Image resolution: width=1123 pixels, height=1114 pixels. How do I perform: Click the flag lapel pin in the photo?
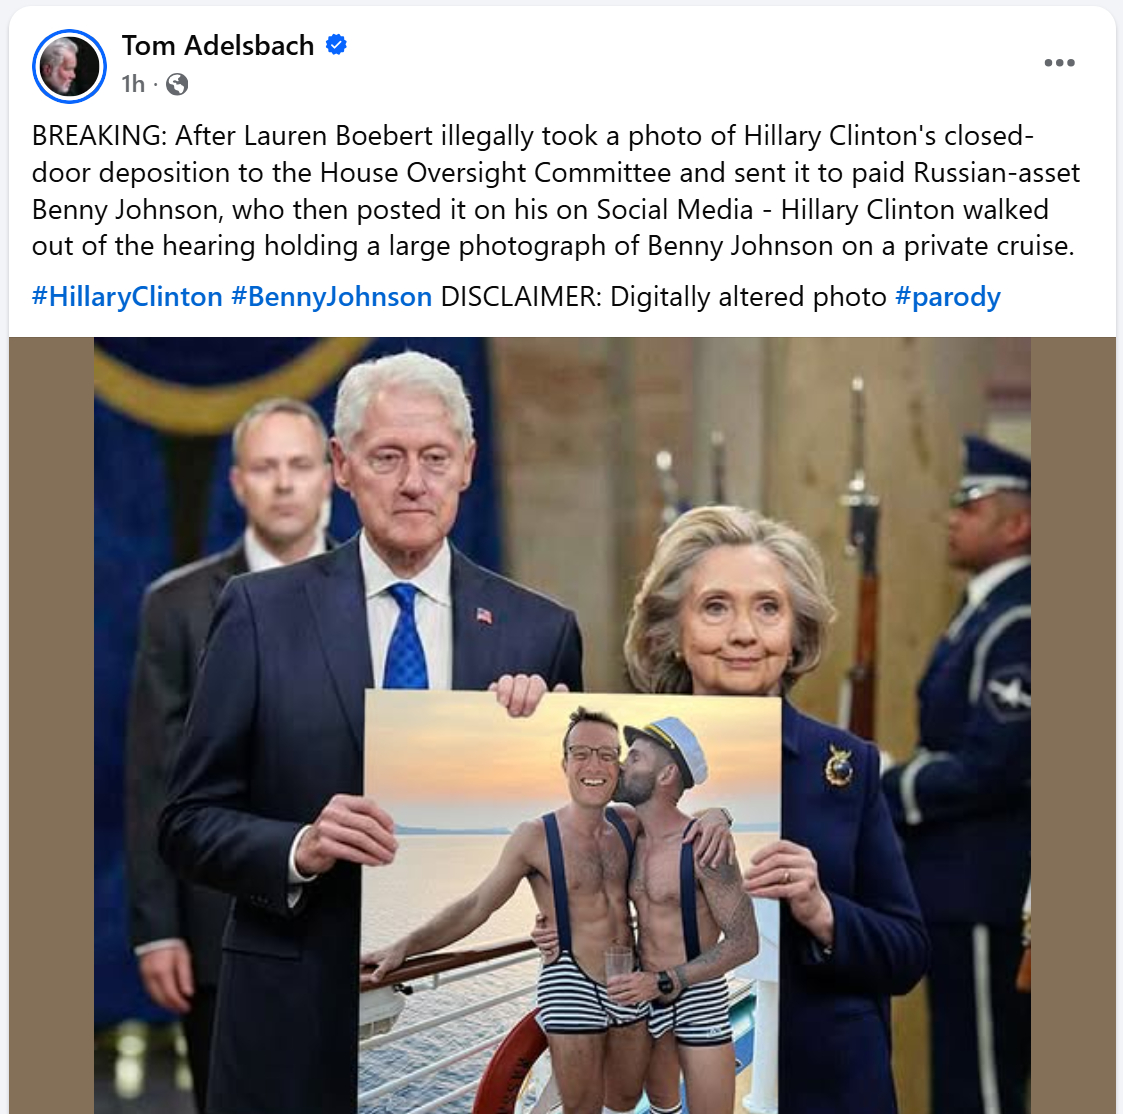point(484,615)
